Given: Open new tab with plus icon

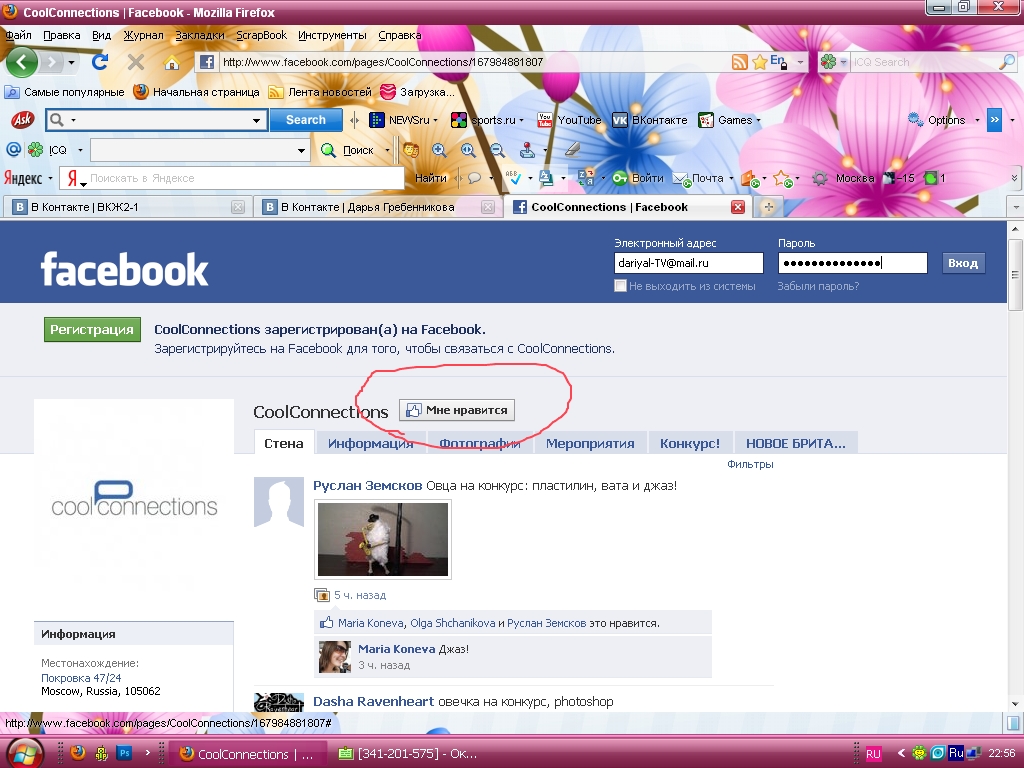Looking at the screenshot, I should click(769, 207).
